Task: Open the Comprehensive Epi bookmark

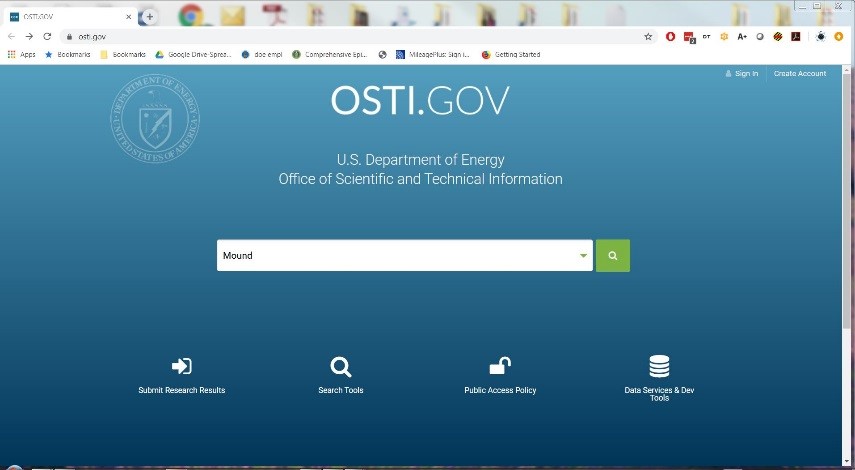Action: [x=330, y=55]
